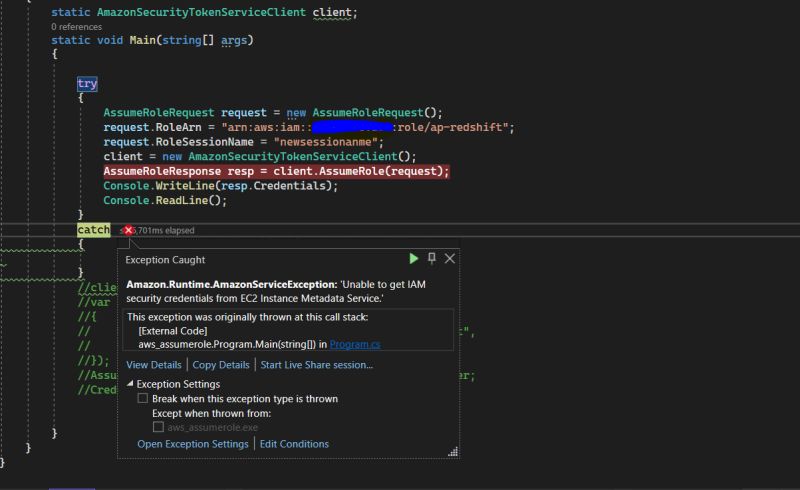Image resolution: width=800 pixels, height=490 pixels.
Task: Click the '701ms elapsed' PerfTip text
Action: [x=162, y=231]
